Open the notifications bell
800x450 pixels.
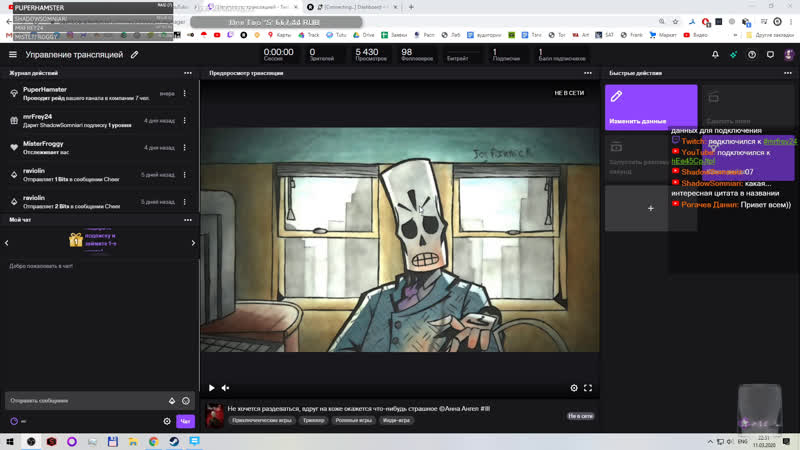pos(715,55)
